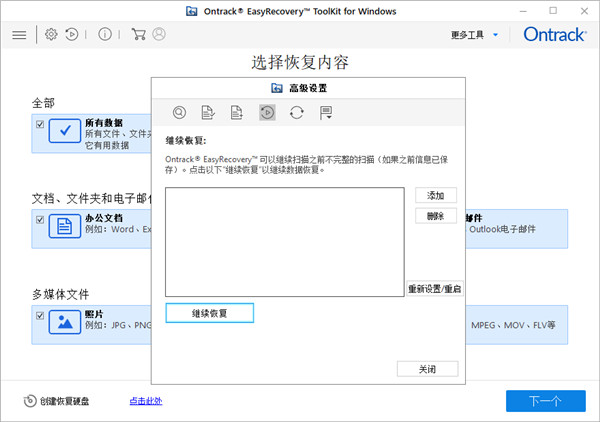This screenshot has height=422, width=600.
Task: Click the 创建恢复硬盘 icon at the bottom
Action: pyautogui.click(x=30, y=401)
